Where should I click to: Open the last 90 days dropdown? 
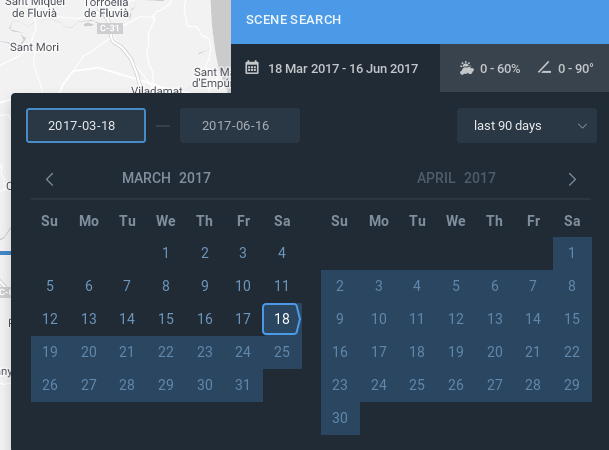coord(527,126)
